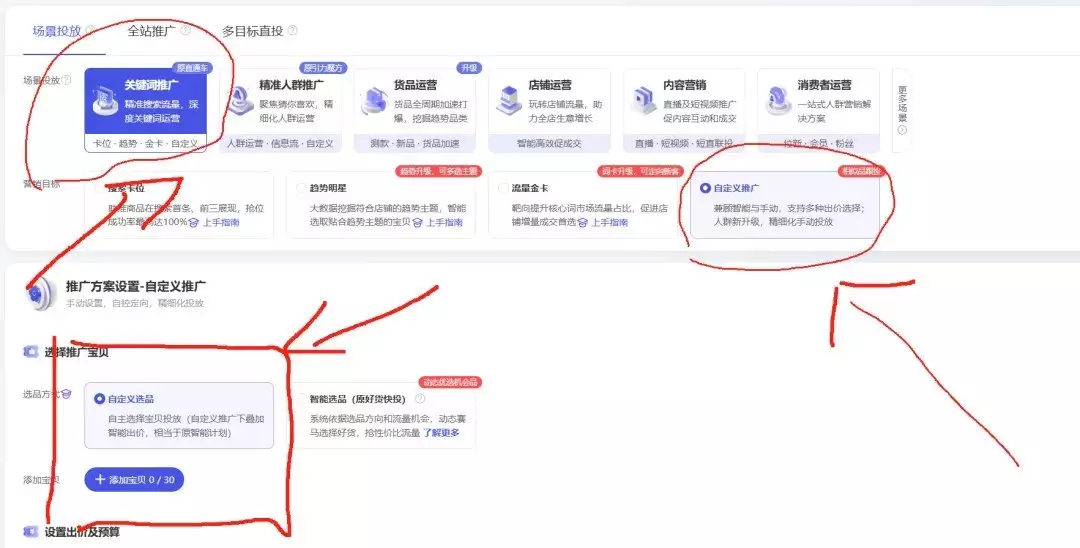Viewport: 1080px width, 548px height.
Task: Switch to the 场景投放 tab
Action: click(x=56, y=30)
